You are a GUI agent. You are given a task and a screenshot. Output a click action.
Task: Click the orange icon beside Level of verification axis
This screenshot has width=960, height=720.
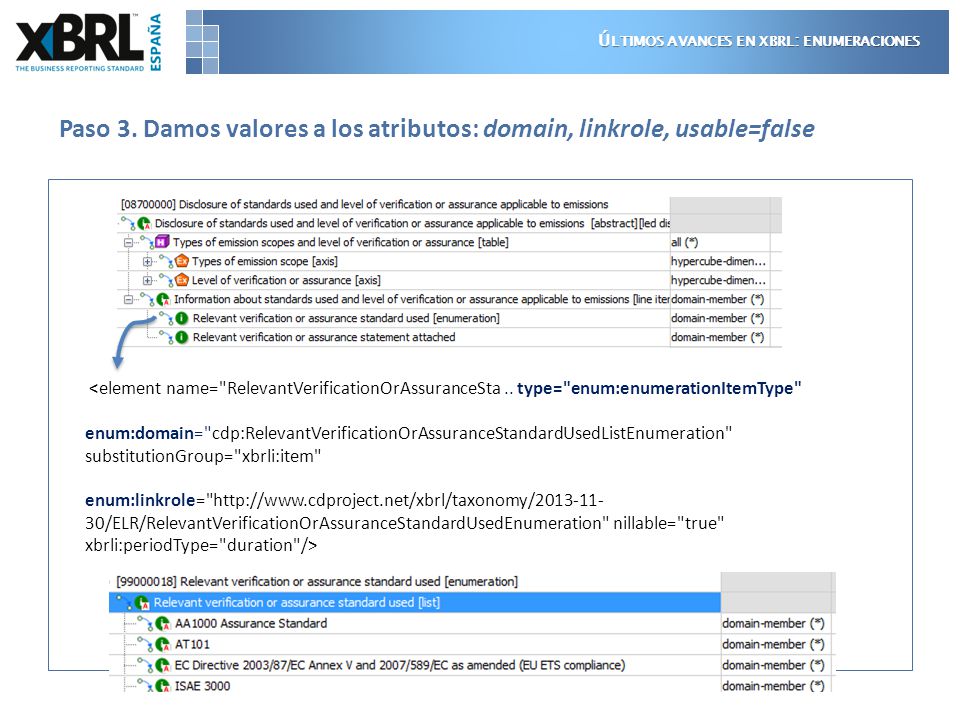(182, 280)
